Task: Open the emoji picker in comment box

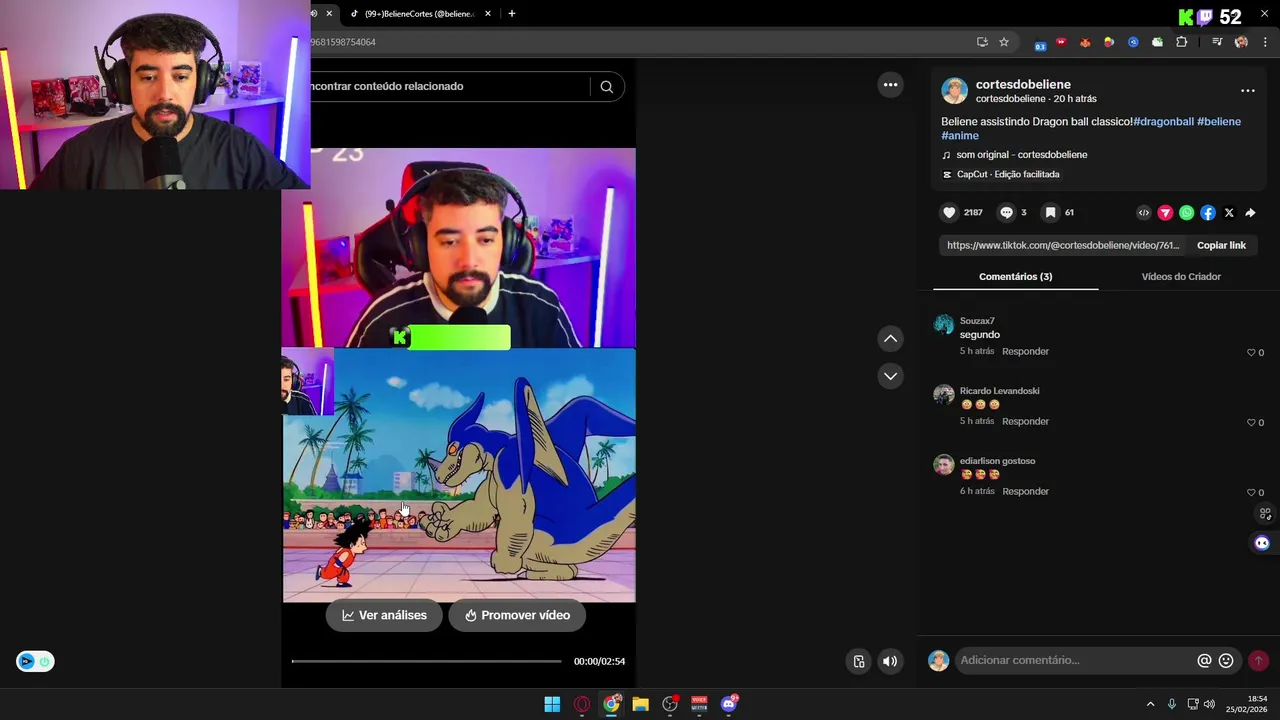Action: (1226, 661)
